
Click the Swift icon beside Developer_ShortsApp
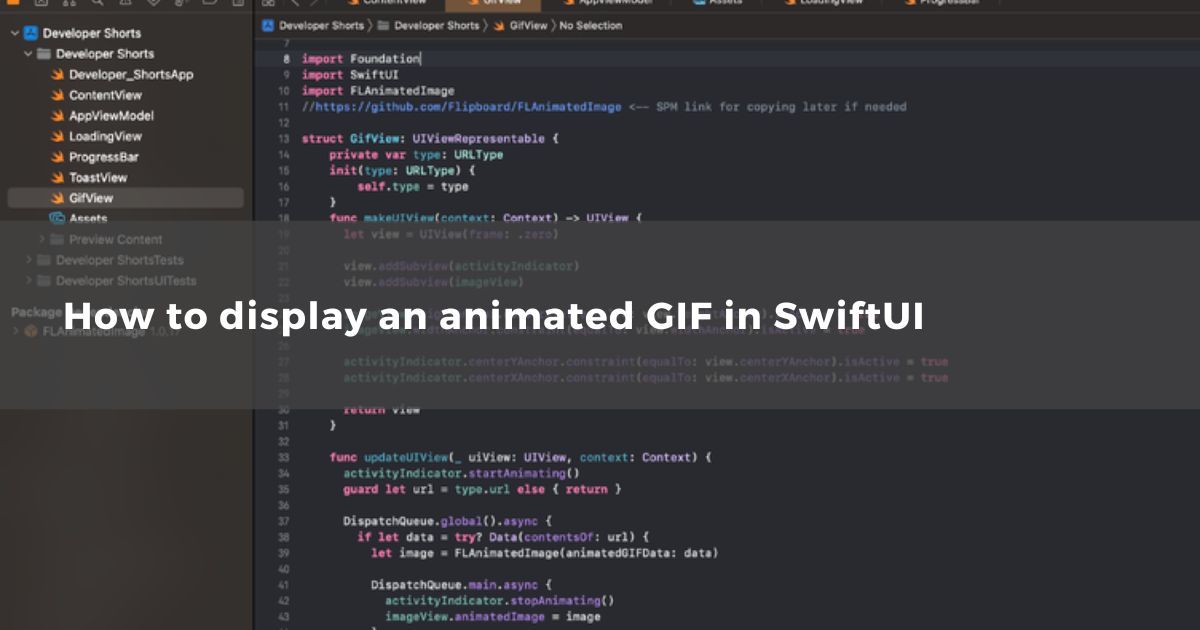pyautogui.click(x=58, y=75)
